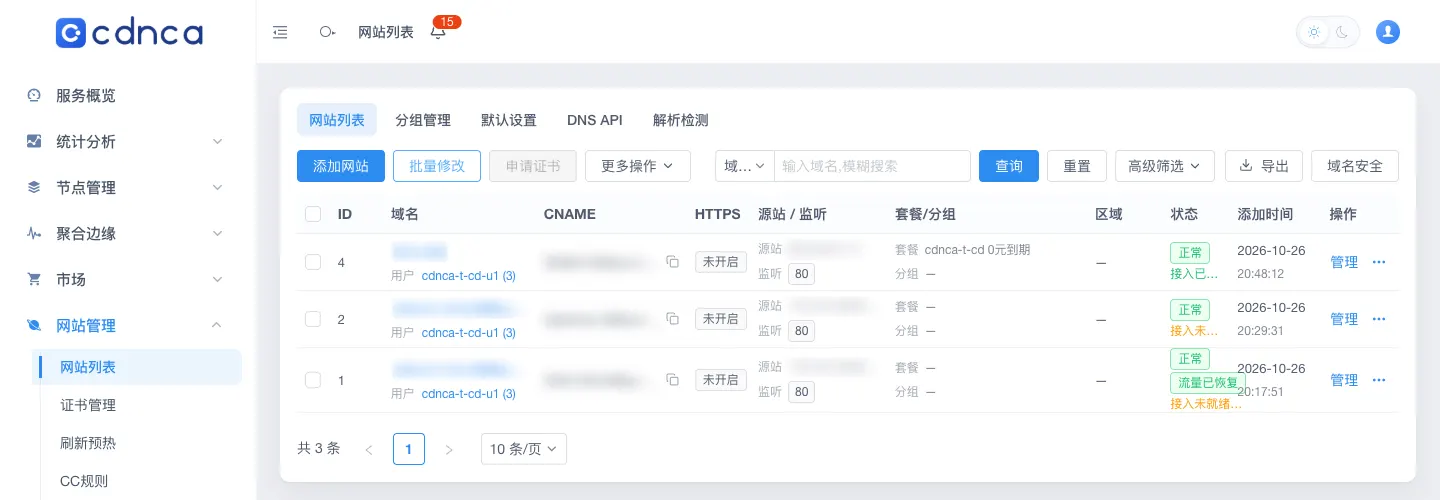Screen dimensions: 1440x500
Task: Switch to 网站列表 tab
Action: [x=337, y=120]
